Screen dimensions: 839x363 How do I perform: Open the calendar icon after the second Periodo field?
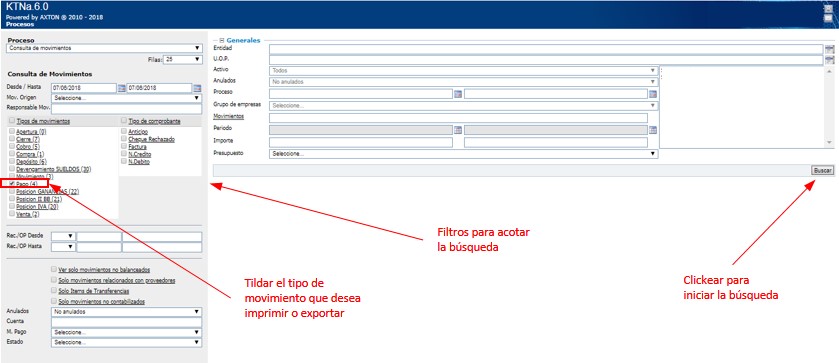pos(653,130)
